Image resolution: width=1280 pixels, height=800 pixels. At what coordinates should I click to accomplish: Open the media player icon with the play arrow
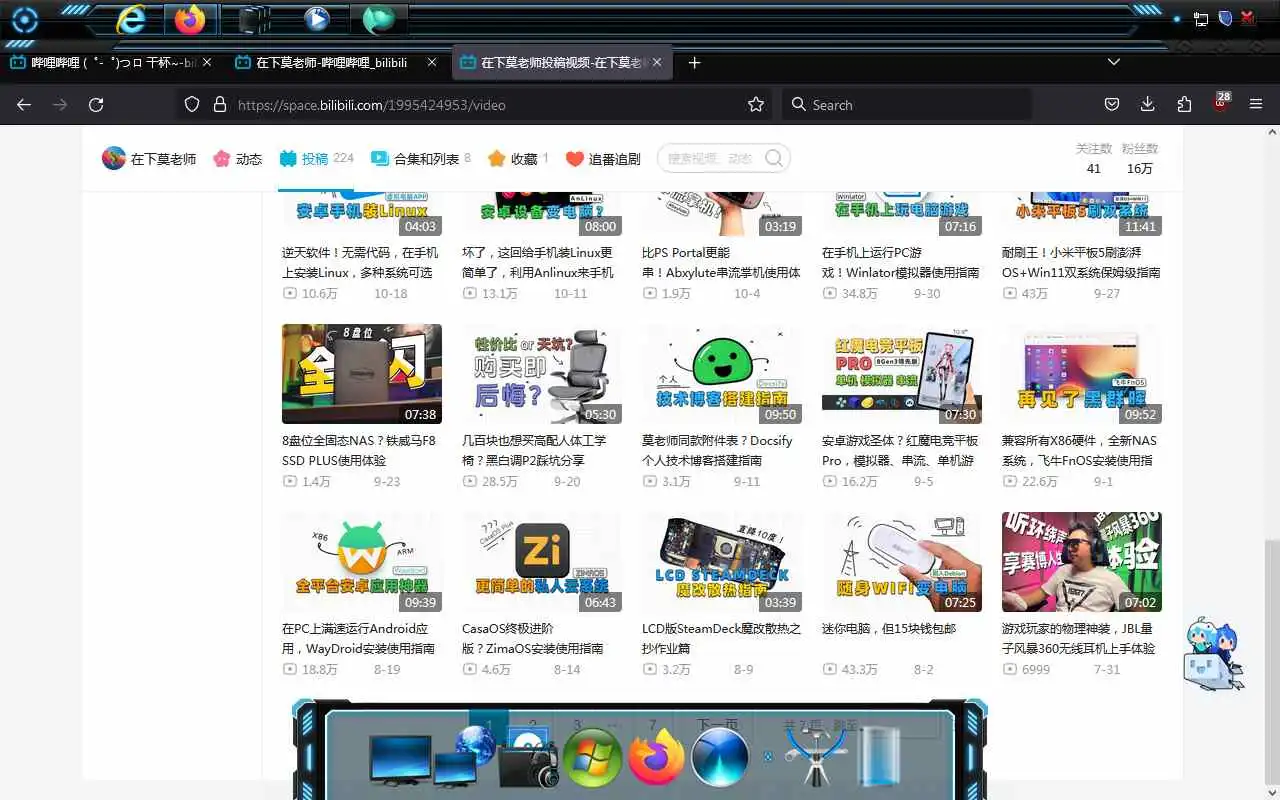click(x=317, y=19)
